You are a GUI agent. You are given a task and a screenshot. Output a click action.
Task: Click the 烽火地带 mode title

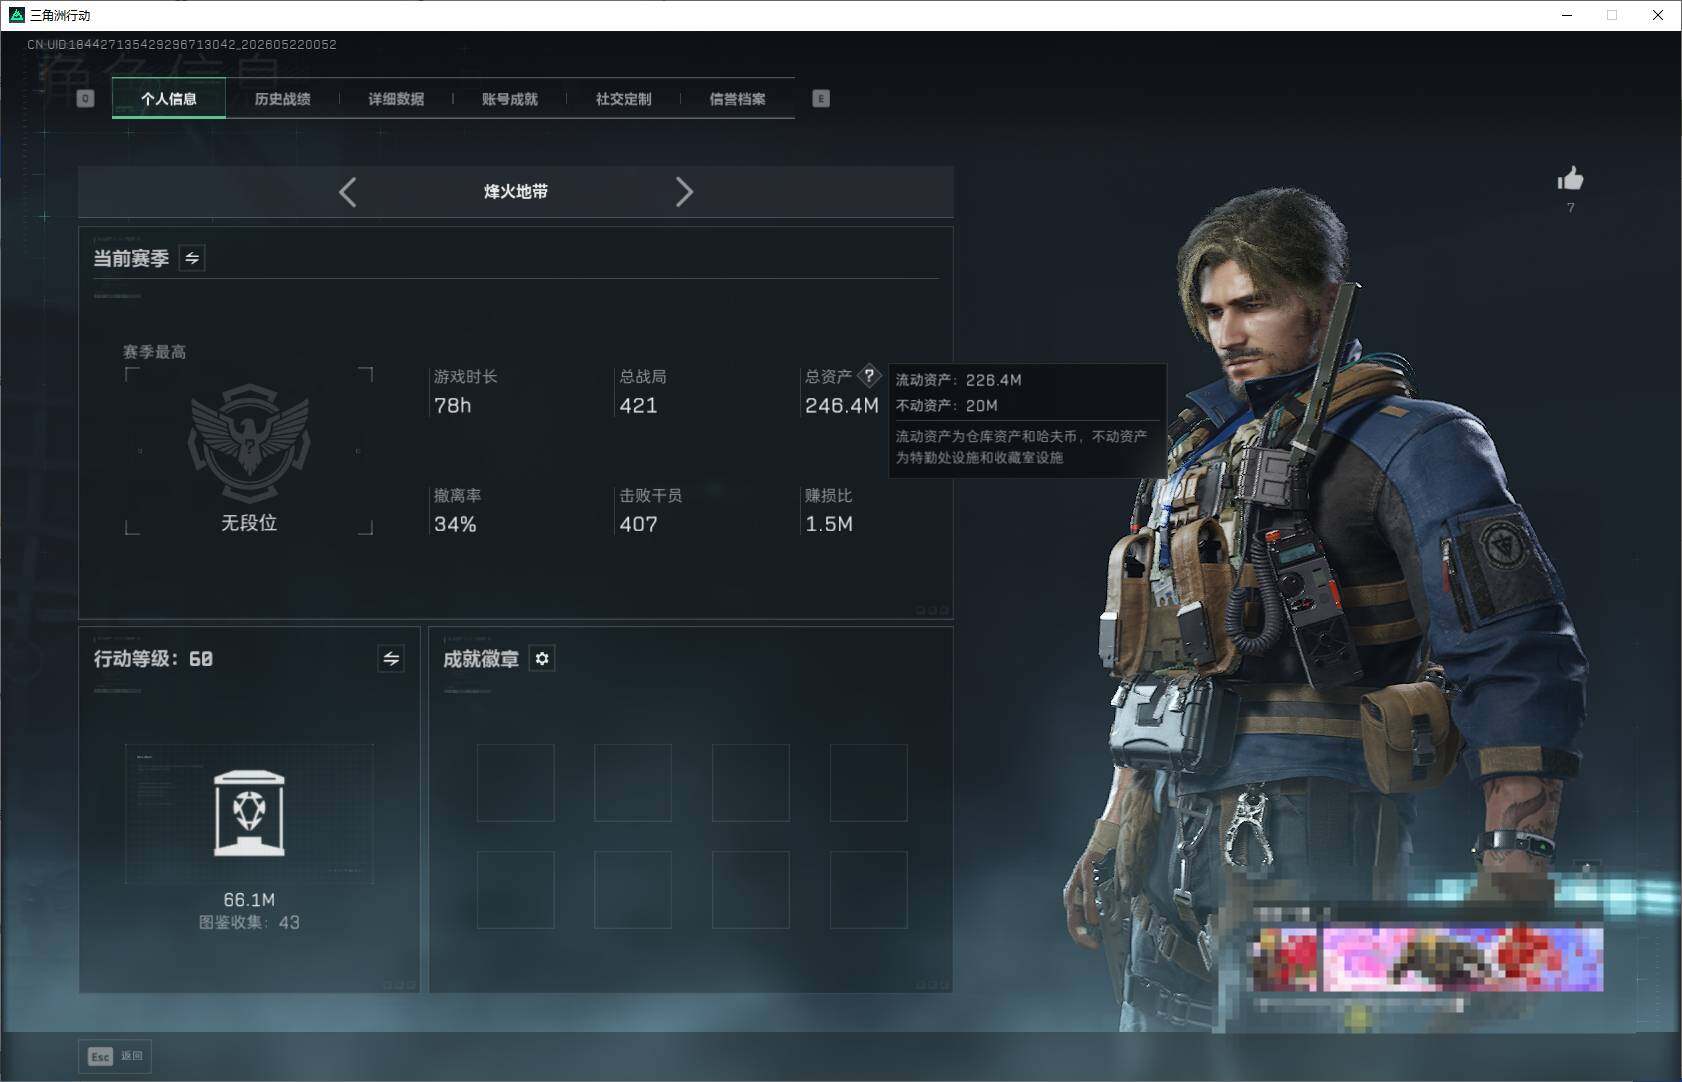coord(516,192)
